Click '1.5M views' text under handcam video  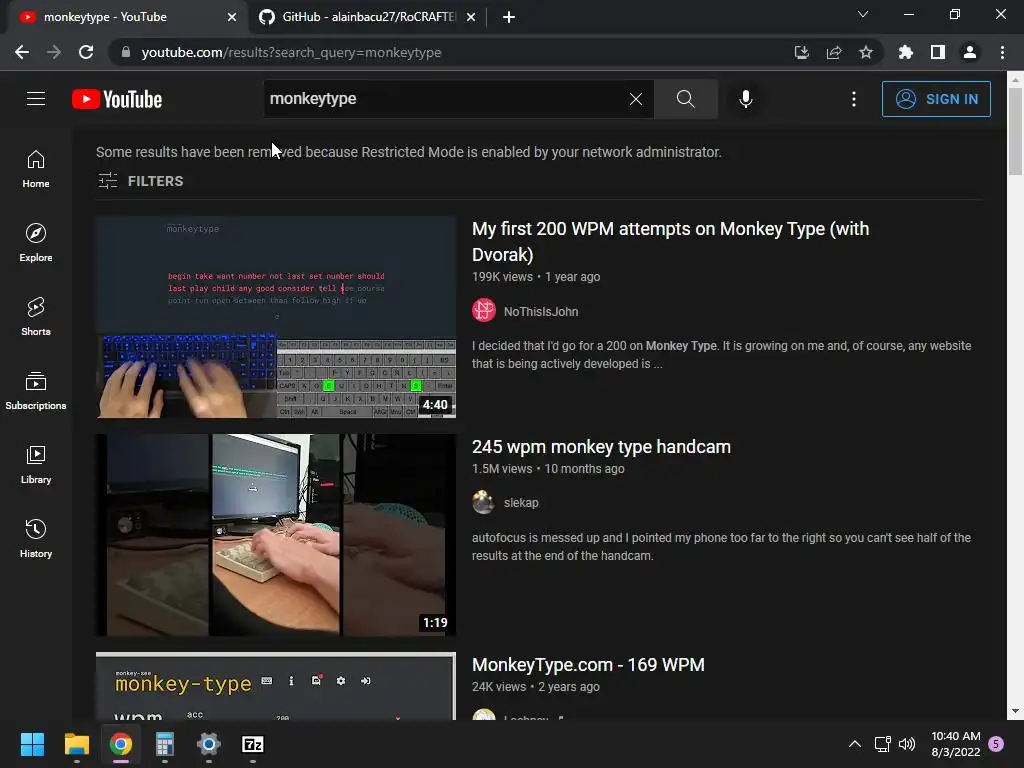(x=502, y=469)
